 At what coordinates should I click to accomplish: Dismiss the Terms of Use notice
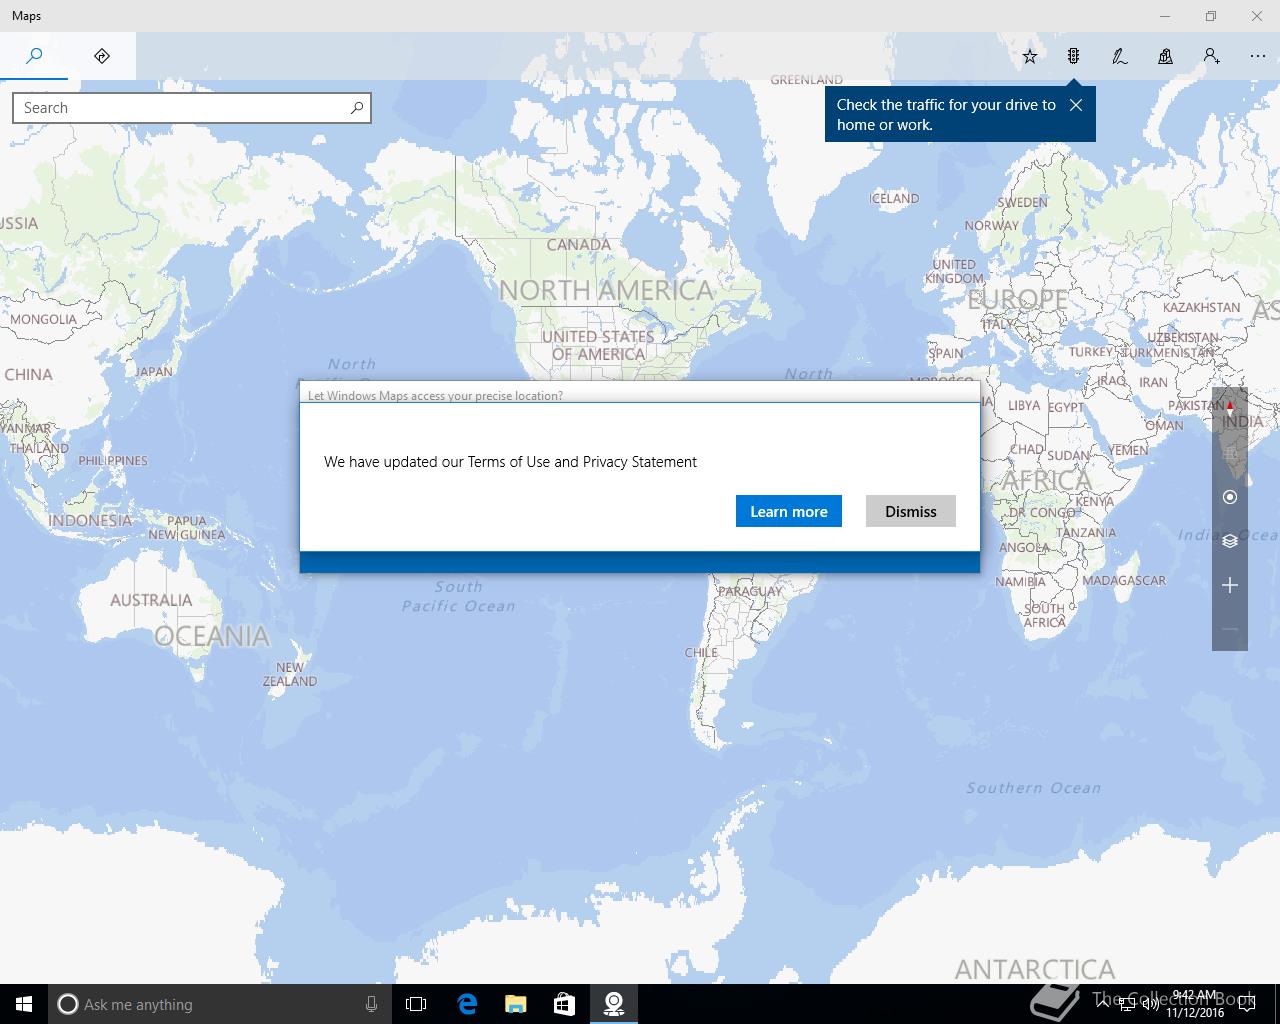(x=911, y=511)
